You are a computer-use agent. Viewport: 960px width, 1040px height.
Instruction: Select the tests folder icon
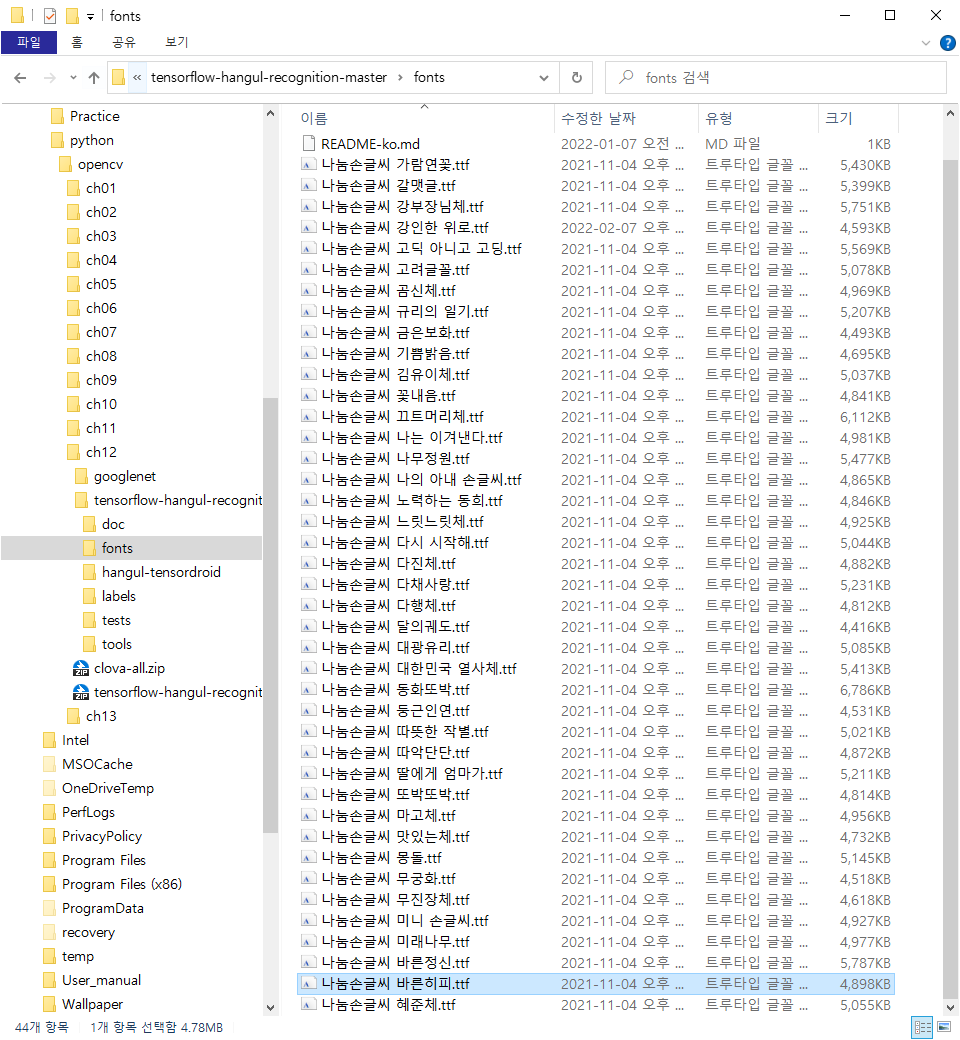(x=89, y=620)
